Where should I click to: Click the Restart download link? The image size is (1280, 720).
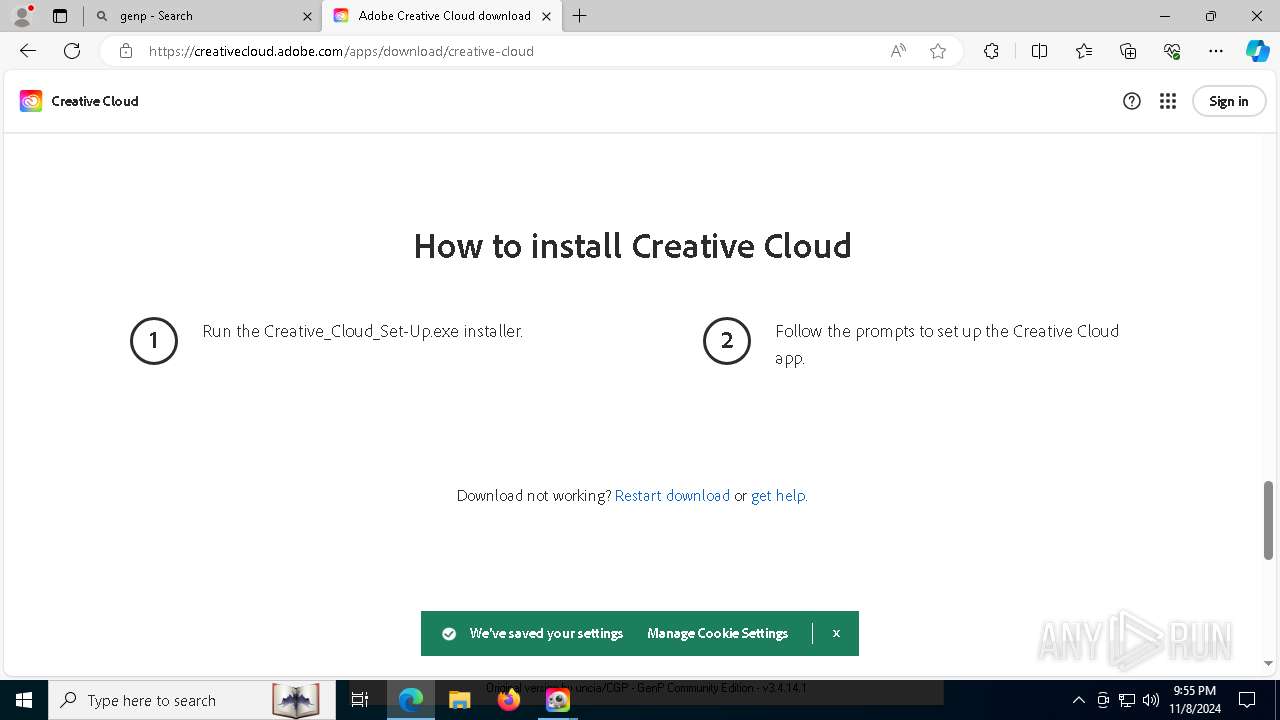point(672,496)
